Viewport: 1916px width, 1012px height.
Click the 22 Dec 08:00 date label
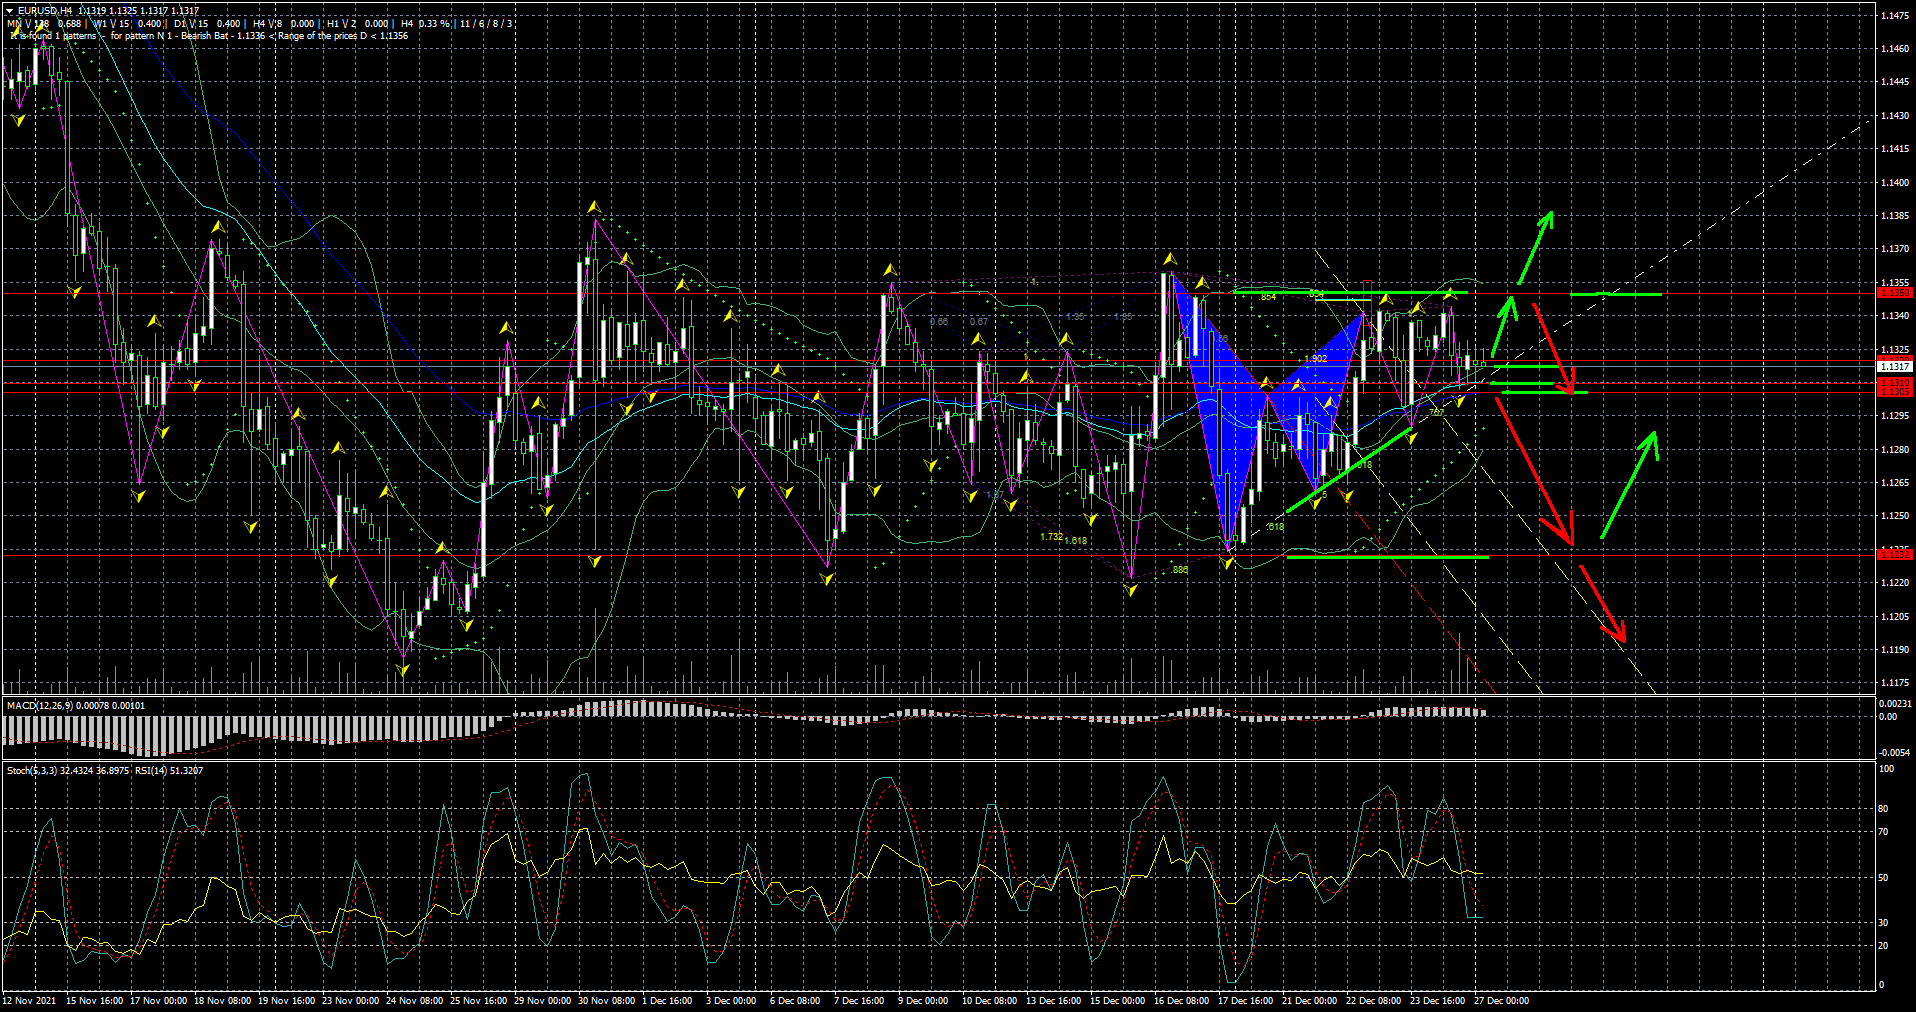coord(1373,1001)
